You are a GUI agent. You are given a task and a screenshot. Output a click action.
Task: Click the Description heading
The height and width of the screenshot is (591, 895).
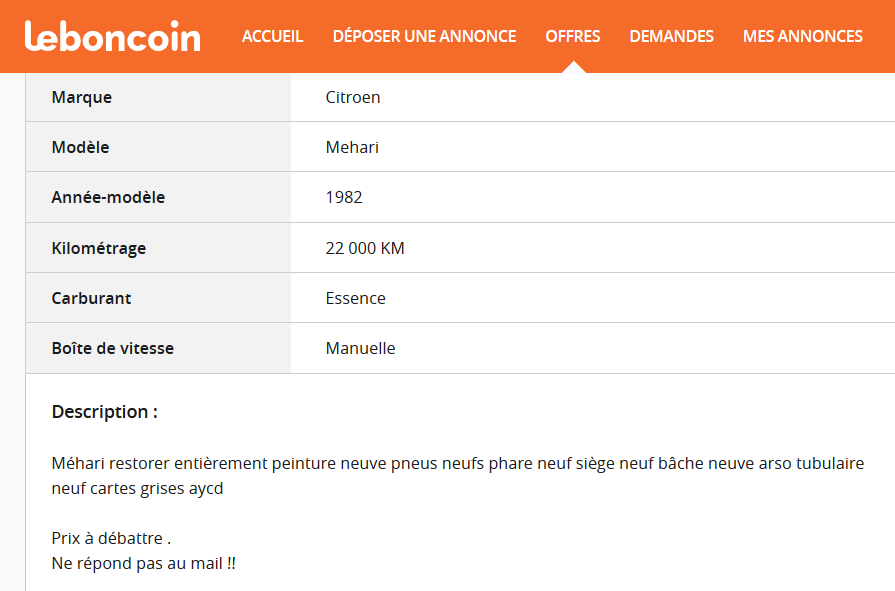point(104,412)
